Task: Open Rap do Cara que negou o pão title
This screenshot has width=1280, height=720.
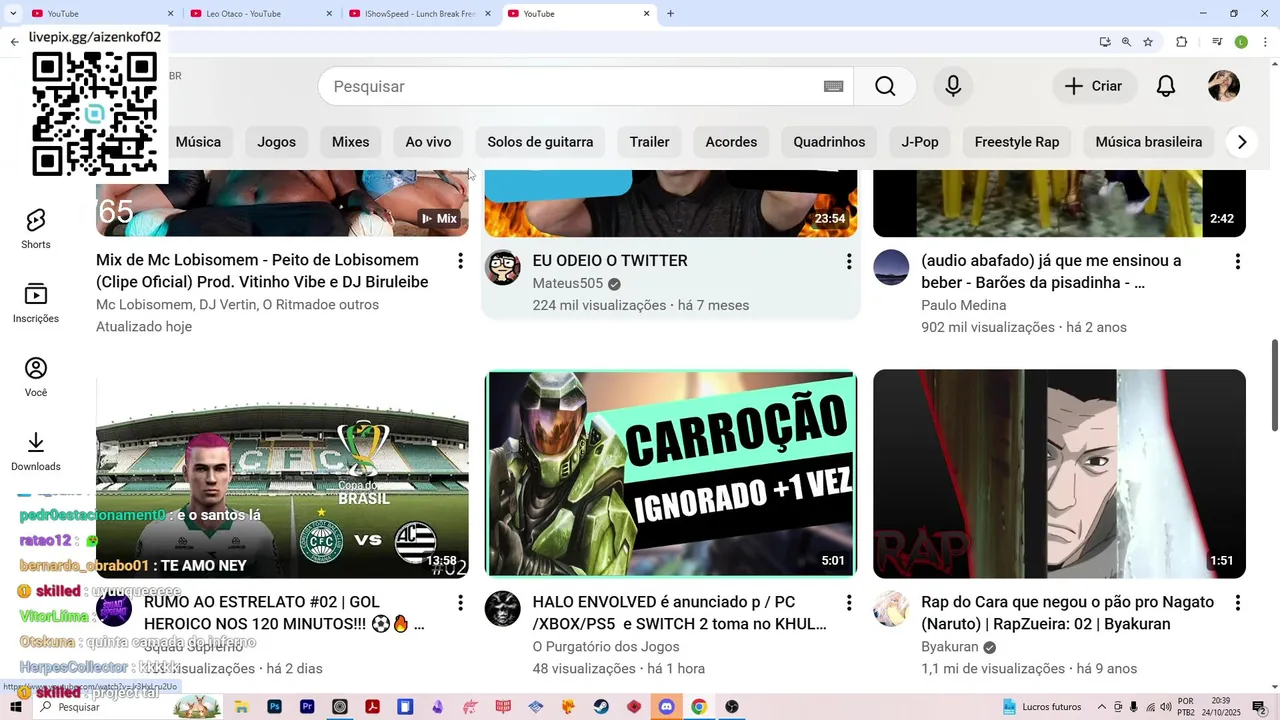Action: click(1067, 613)
